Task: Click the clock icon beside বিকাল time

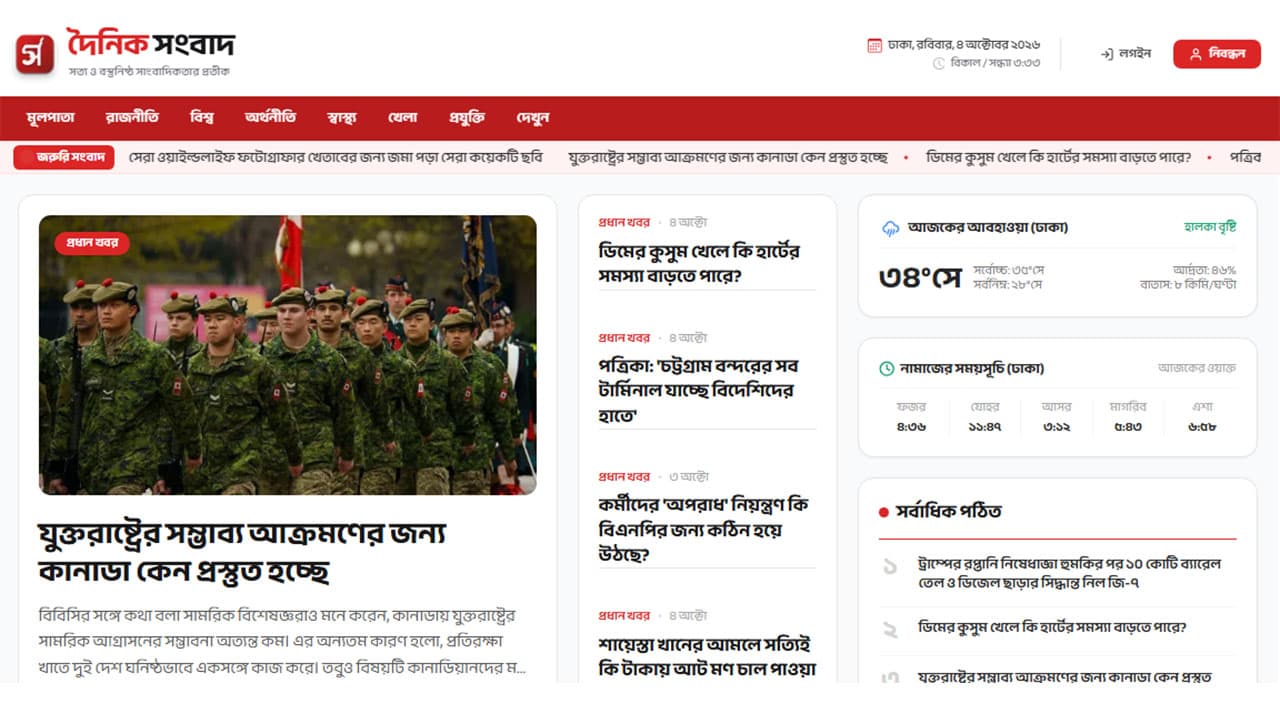Action: (x=939, y=63)
